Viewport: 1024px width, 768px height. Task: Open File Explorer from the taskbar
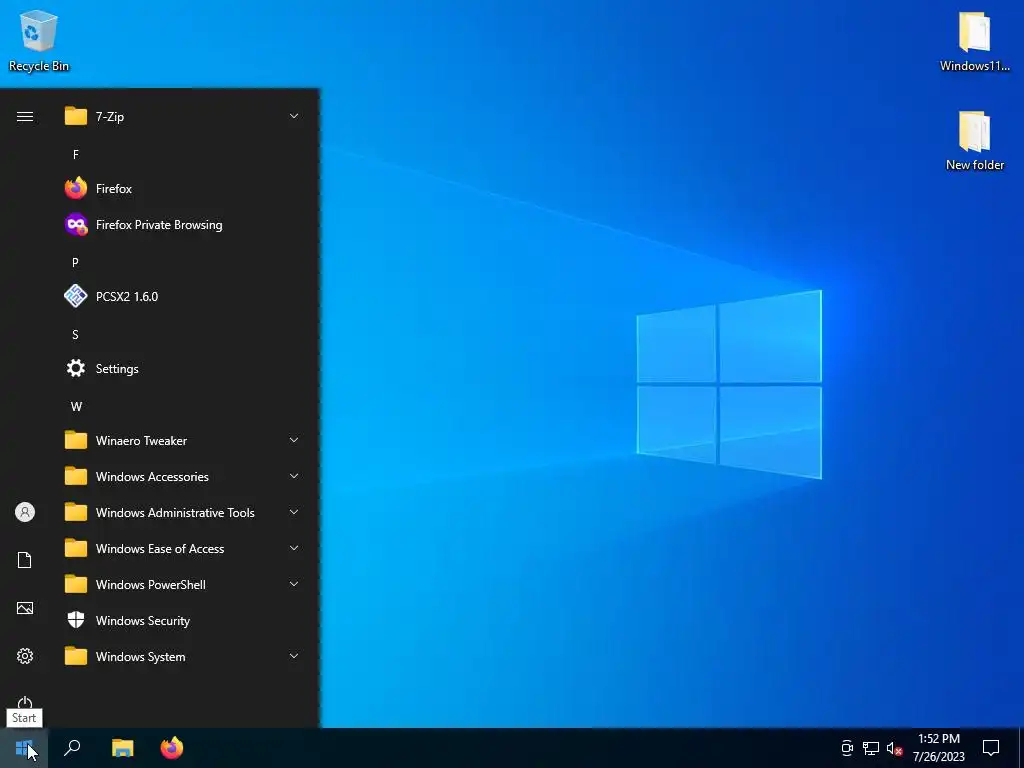click(x=122, y=748)
